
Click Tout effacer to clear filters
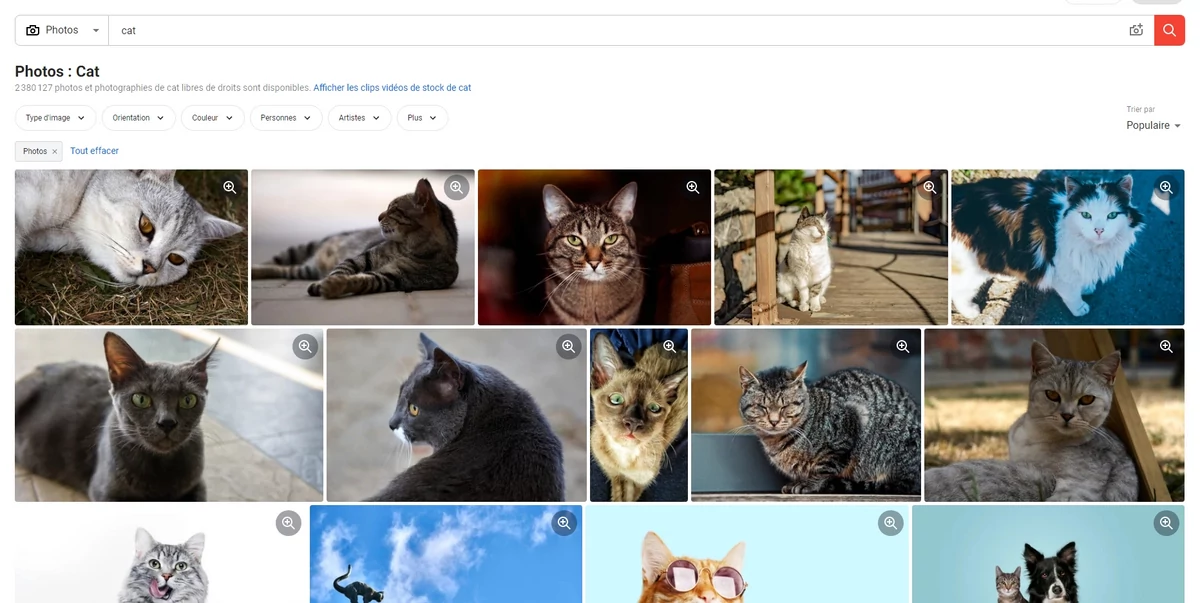(94, 151)
